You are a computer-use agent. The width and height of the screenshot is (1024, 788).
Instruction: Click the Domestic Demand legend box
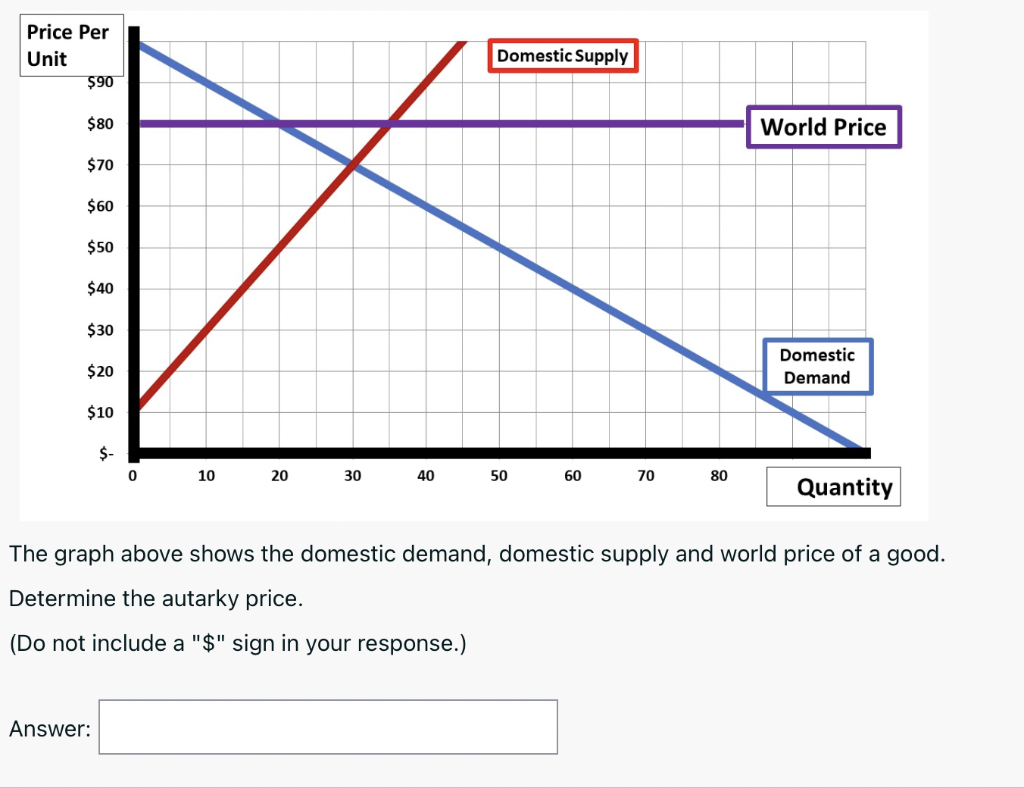[x=817, y=366]
